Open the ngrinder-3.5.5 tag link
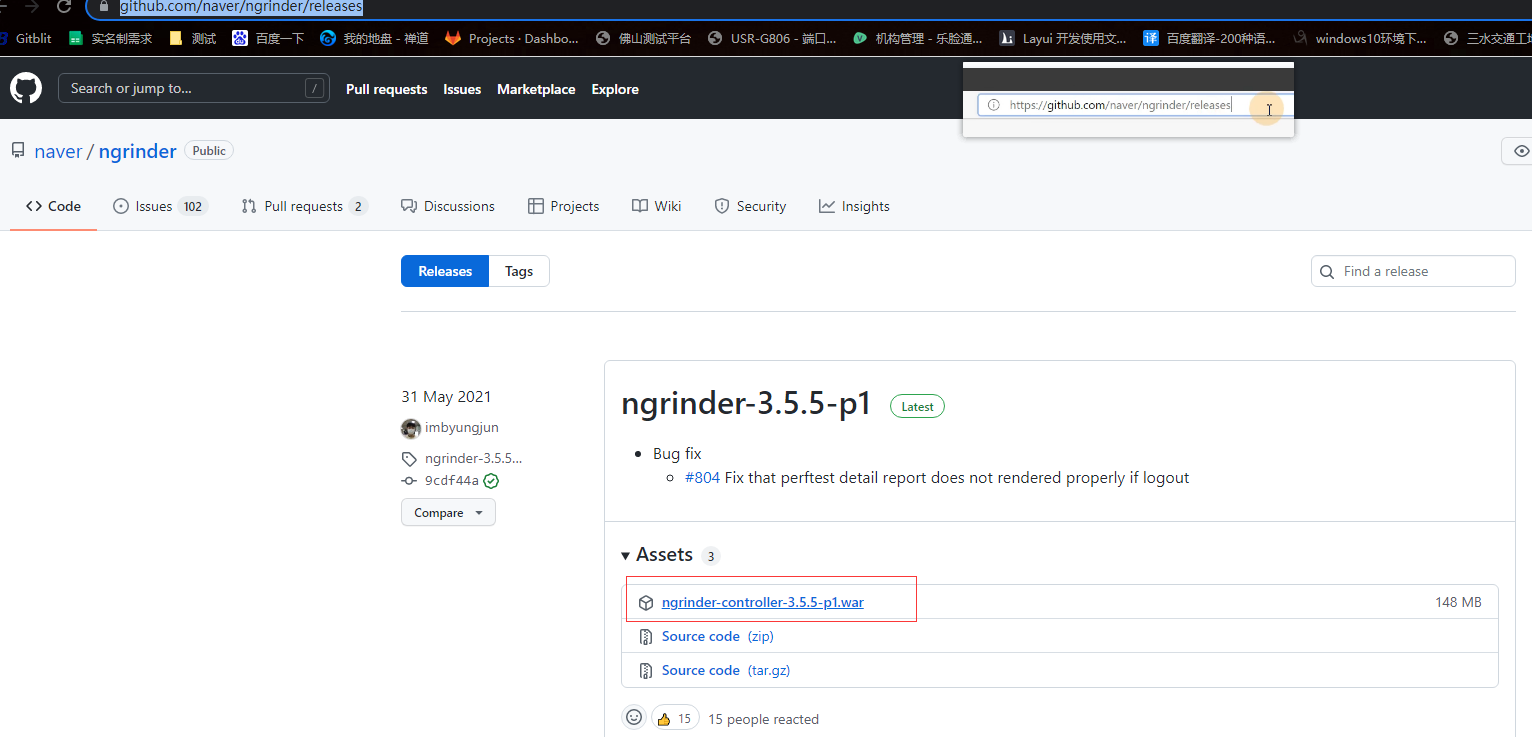This screenshot has height=737, width=1532. click(474, 458)
